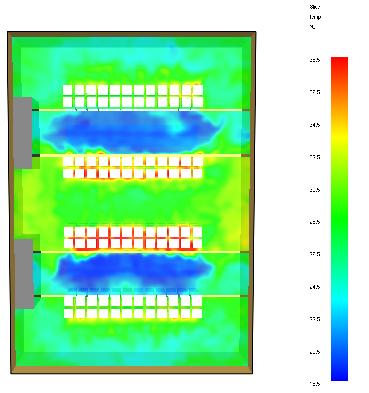The height and width of the screenshot is (393, 369).
Task: Select the lower grey cooling unit
Action: click(x=24, y=274)
